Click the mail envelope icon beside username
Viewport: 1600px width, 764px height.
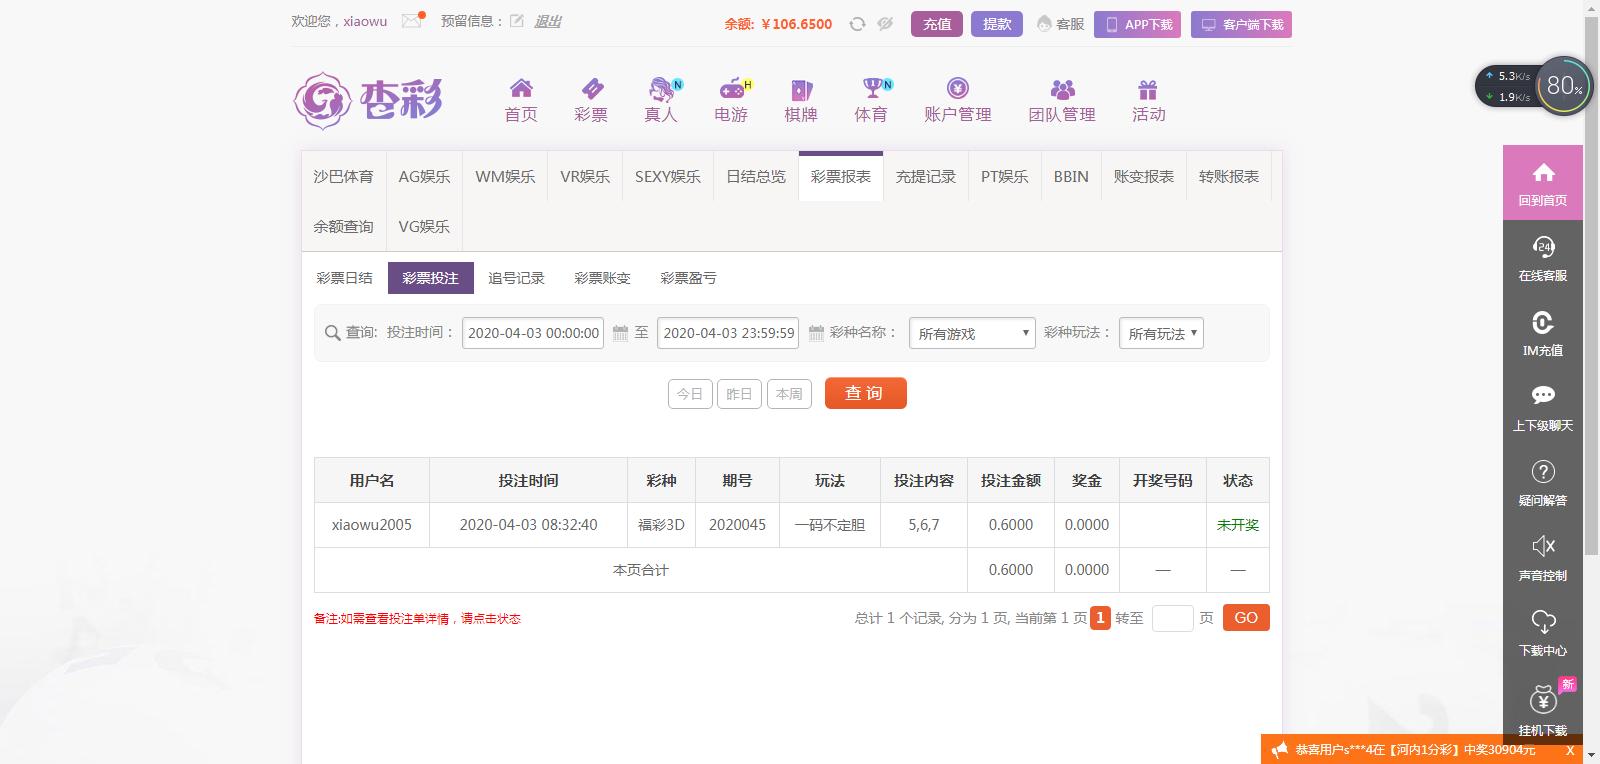tap(411, 21)
